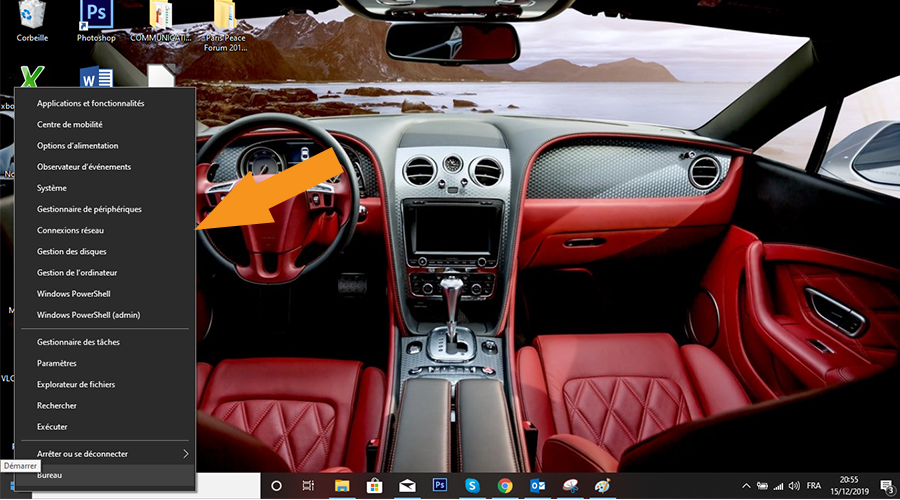Open Task View on taskbar

[x=308, y=486]
